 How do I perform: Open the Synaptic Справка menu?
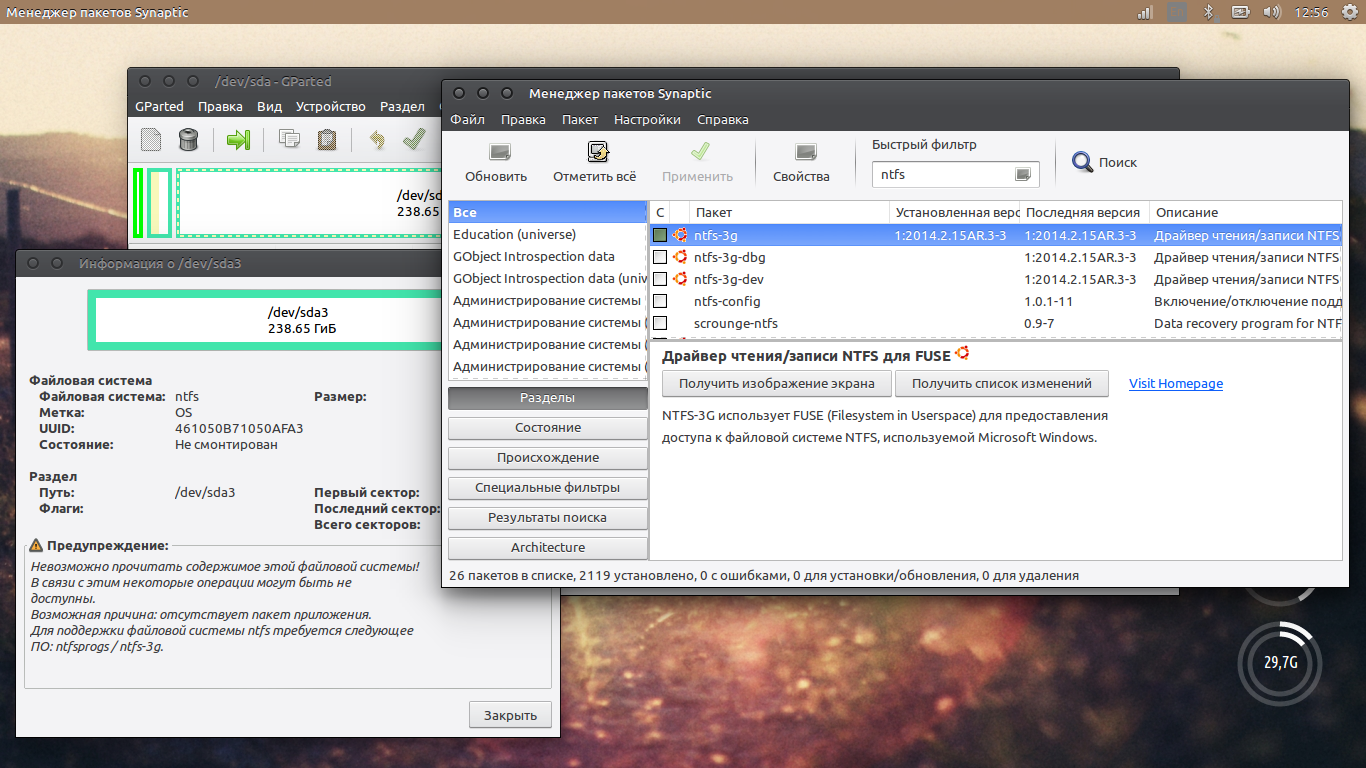click(x=722, y=119)
